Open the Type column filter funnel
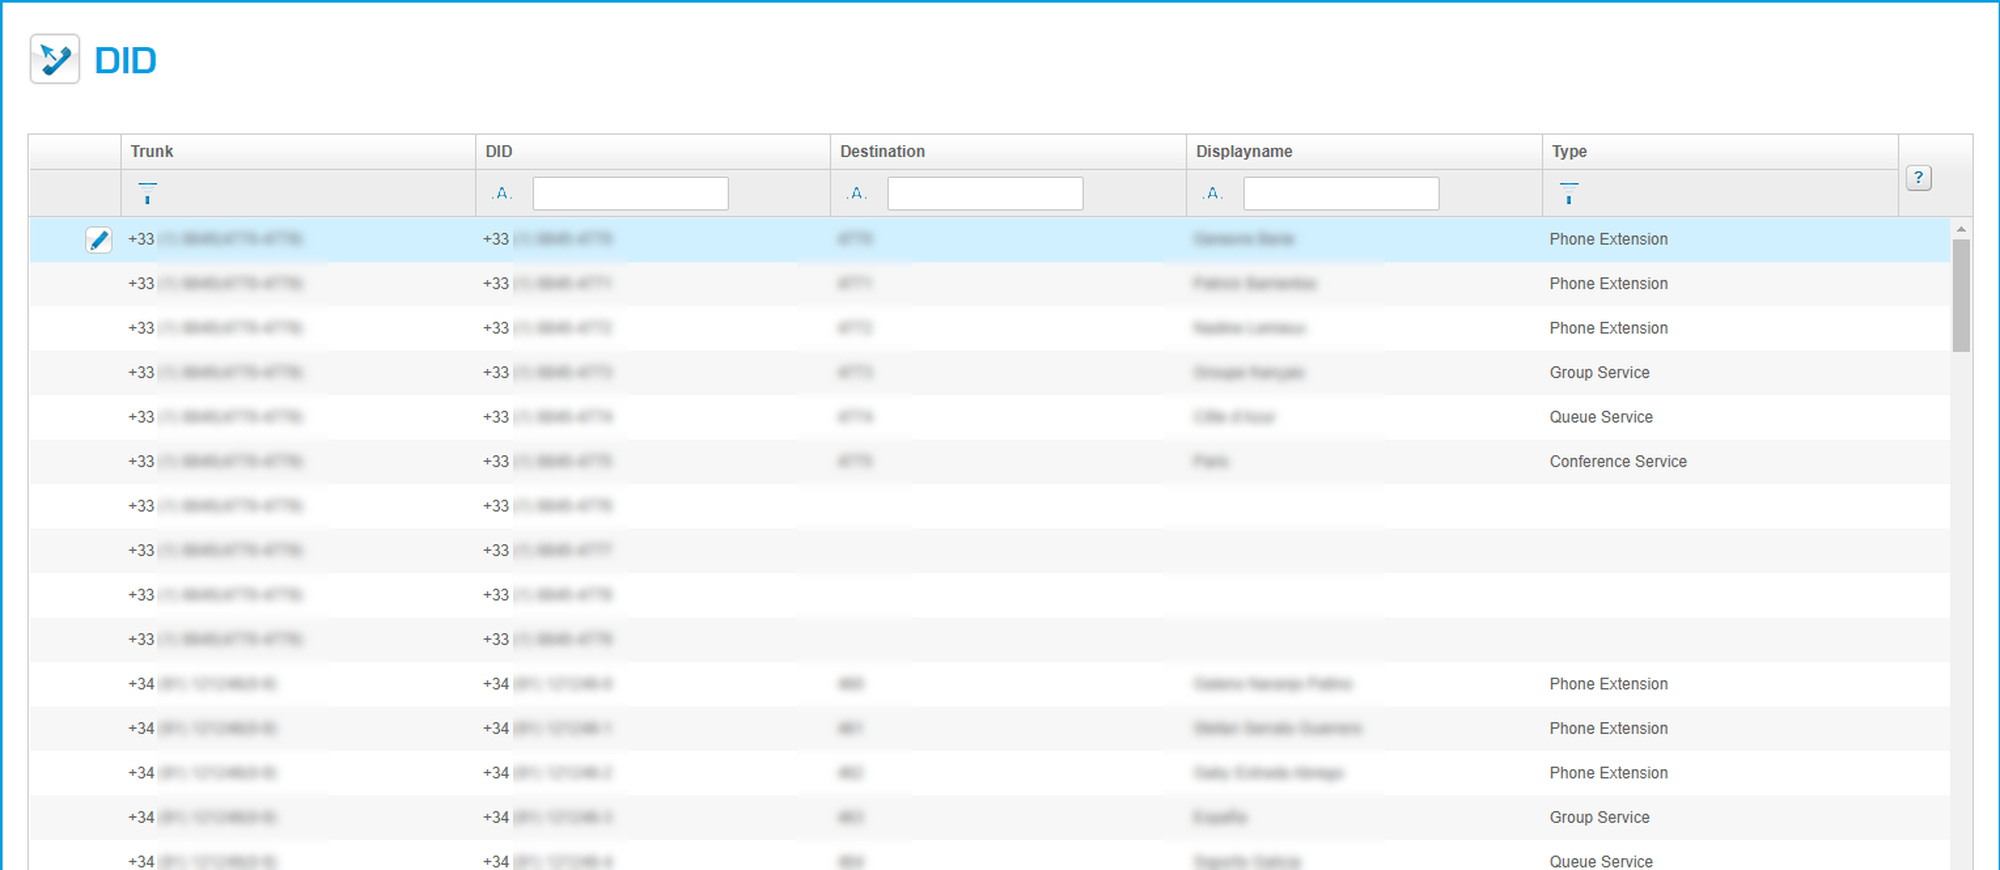2000x870 pixels. [x=1568, y=193]
